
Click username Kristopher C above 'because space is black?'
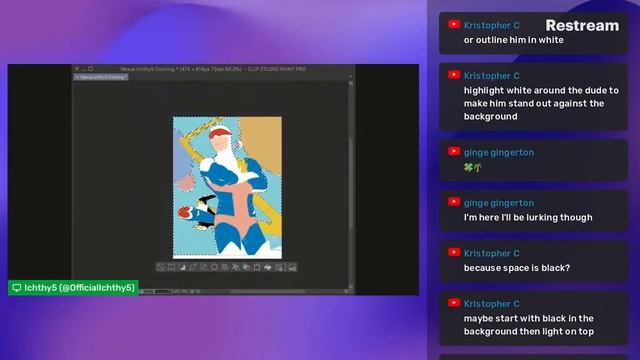(491, 253)
